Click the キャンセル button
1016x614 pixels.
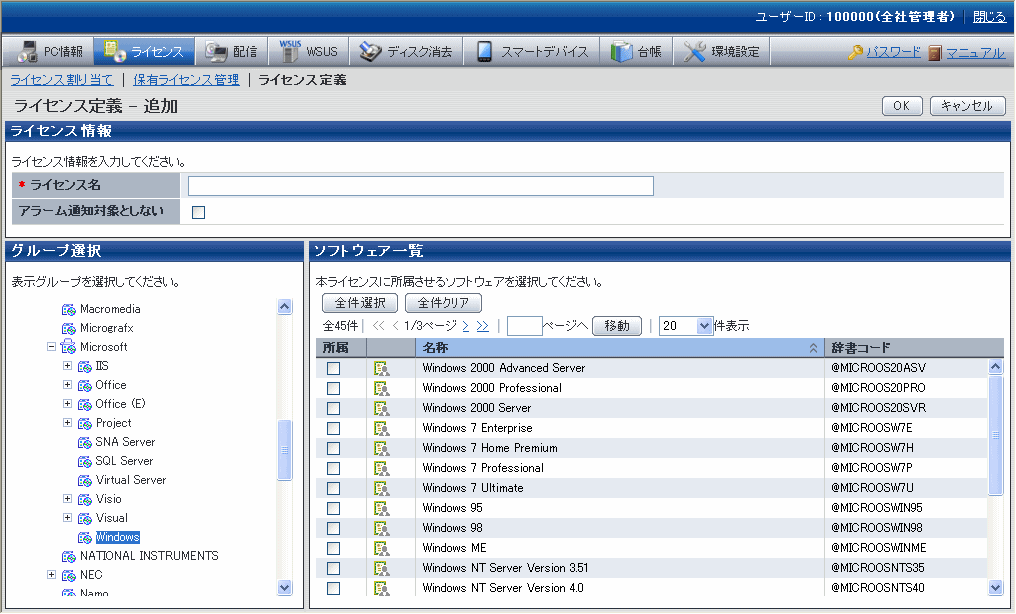pyautogui.click(x=967, y=106)
